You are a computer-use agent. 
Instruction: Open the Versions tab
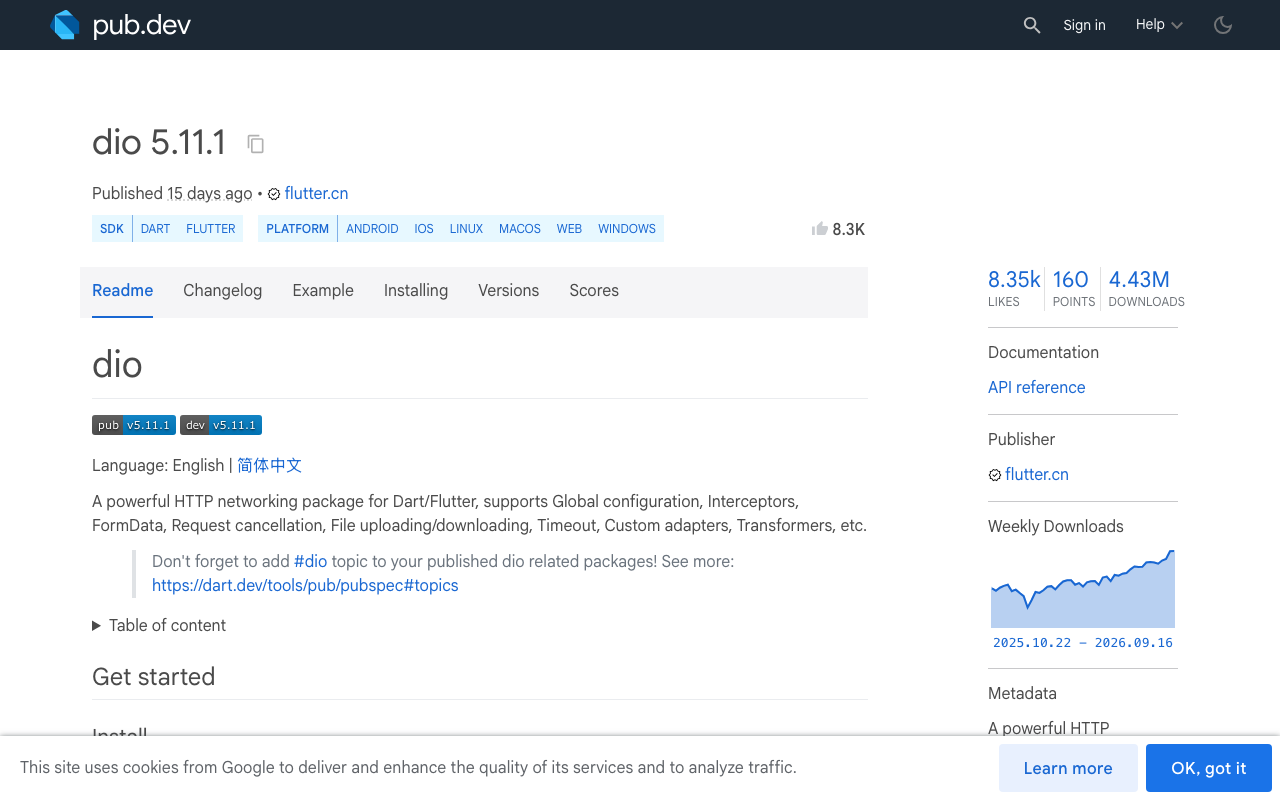click(508, 291)
